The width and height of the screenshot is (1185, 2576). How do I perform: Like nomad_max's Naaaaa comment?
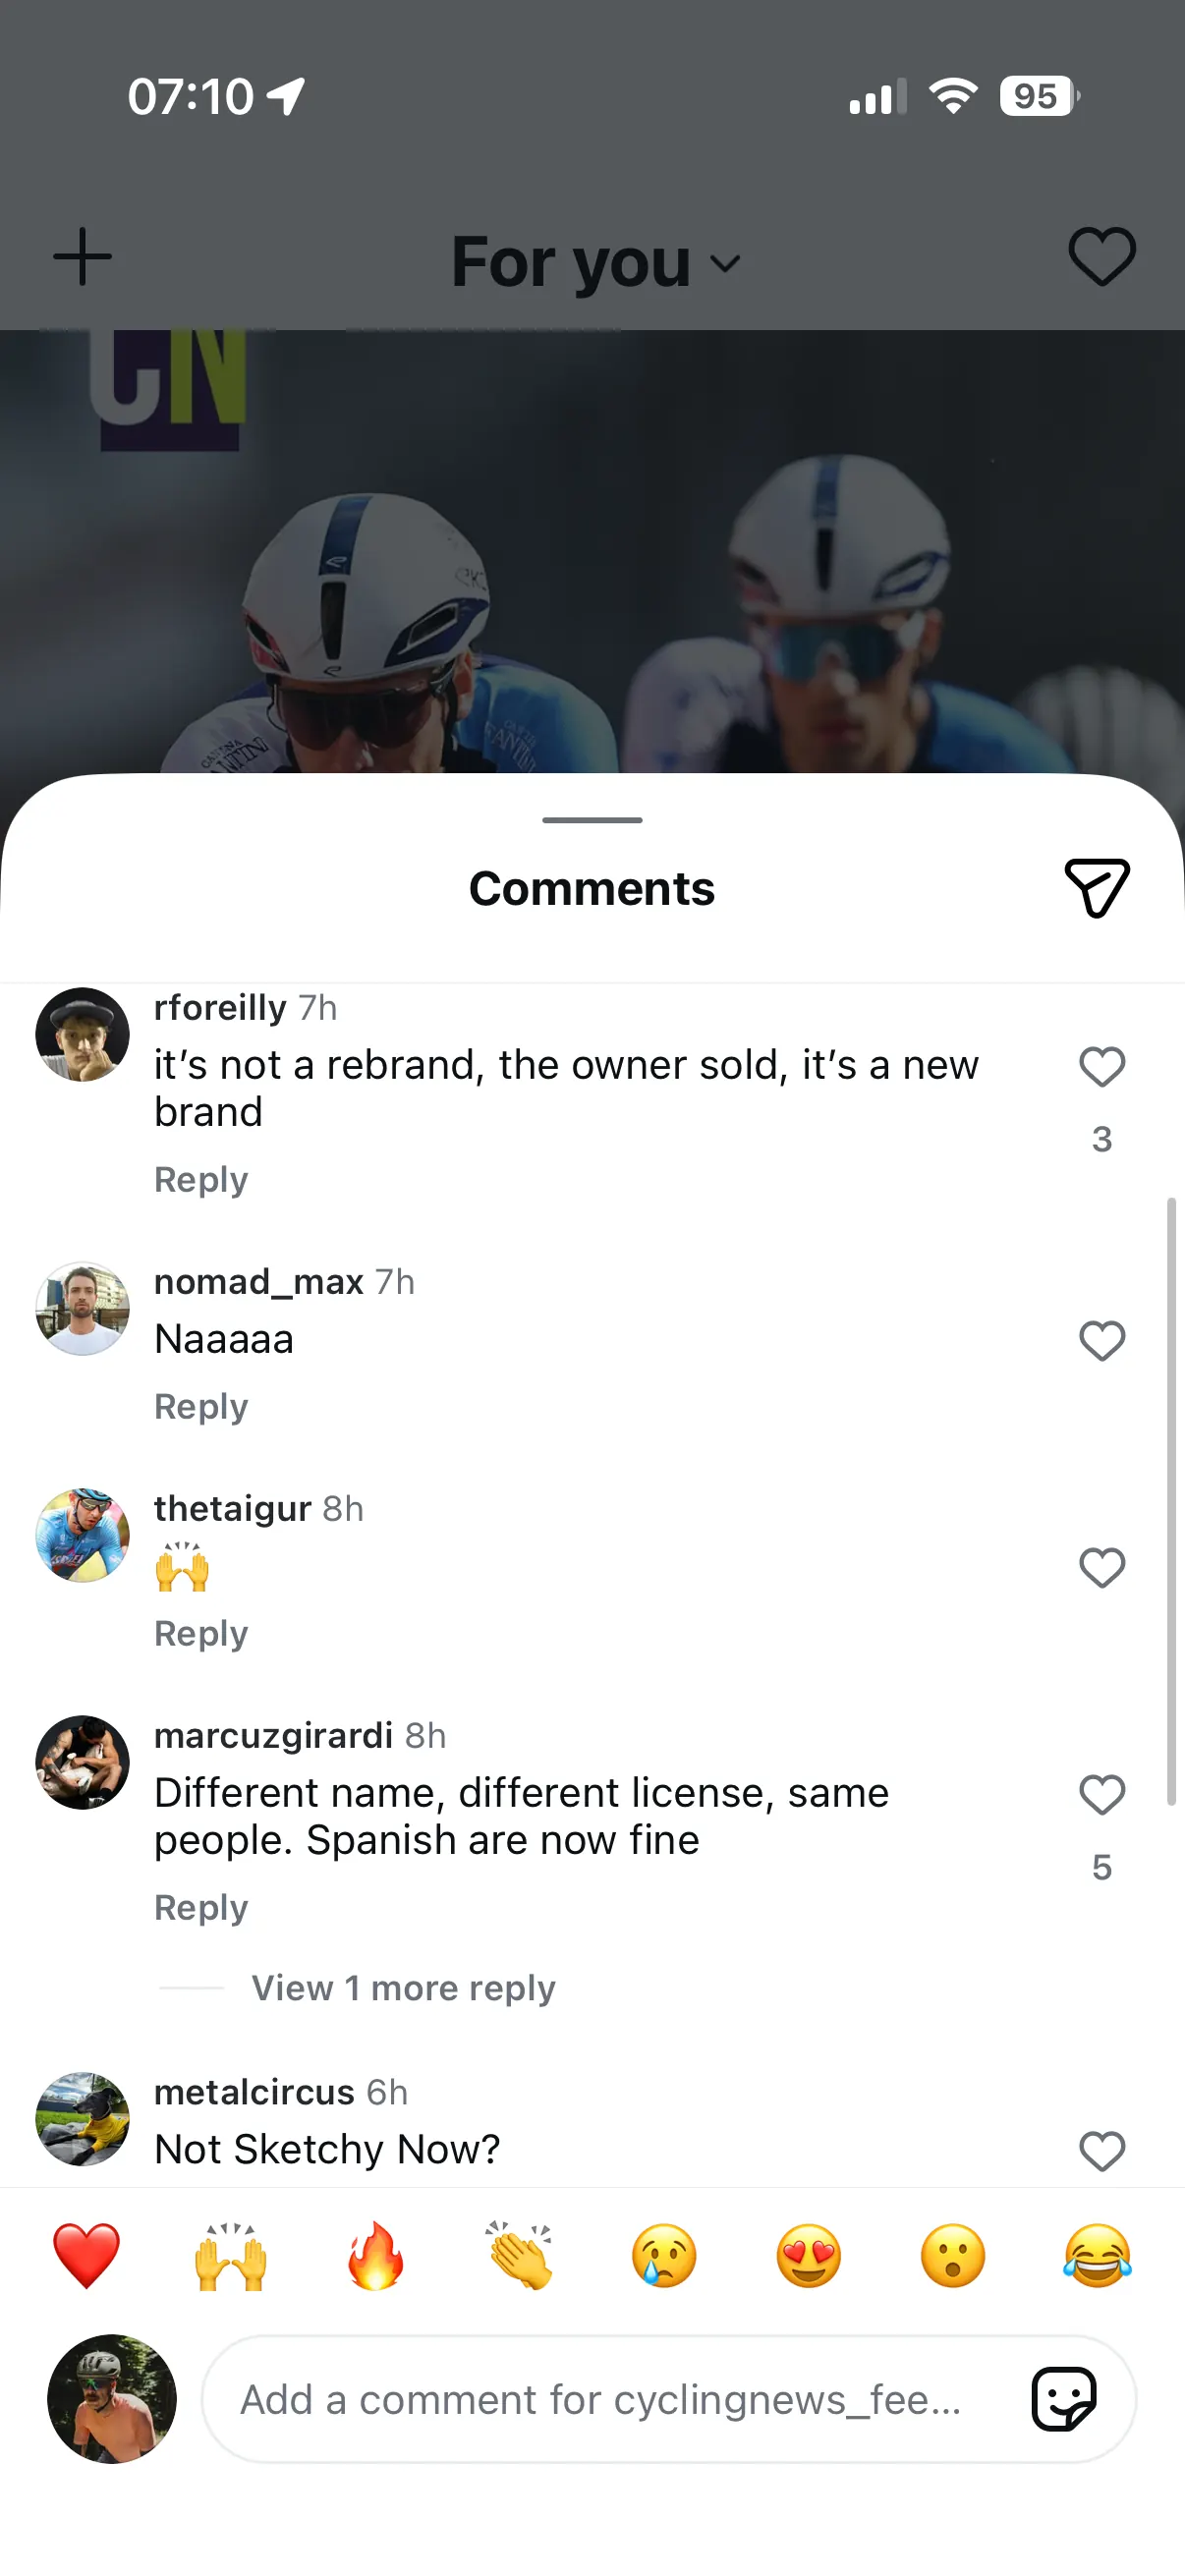click(1102, 1341)
